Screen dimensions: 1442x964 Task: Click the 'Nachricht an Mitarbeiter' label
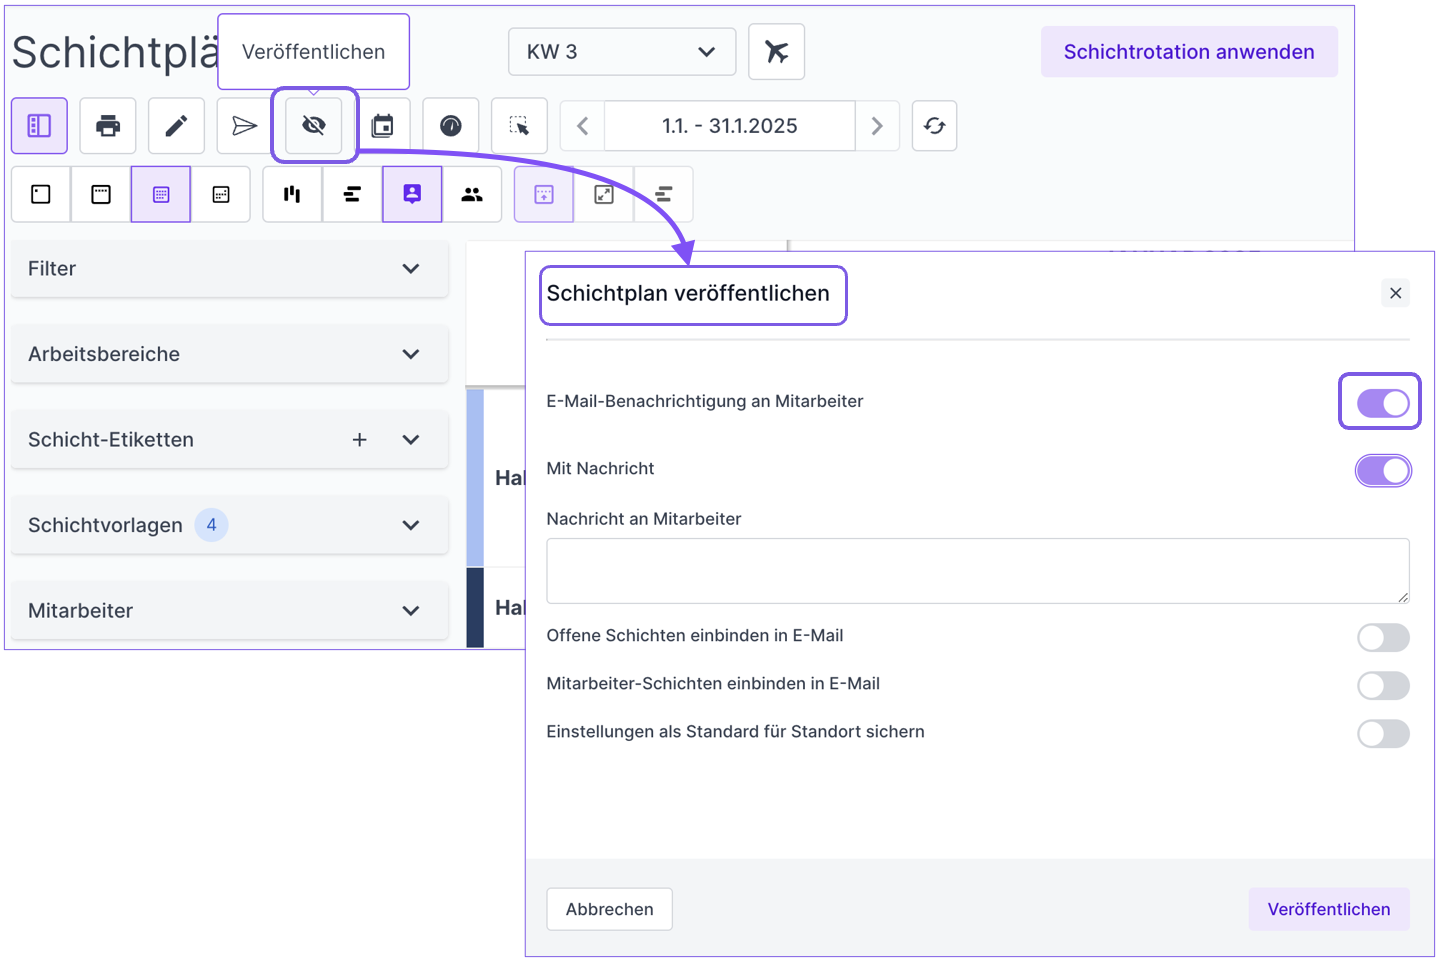[x=644, y=519]
